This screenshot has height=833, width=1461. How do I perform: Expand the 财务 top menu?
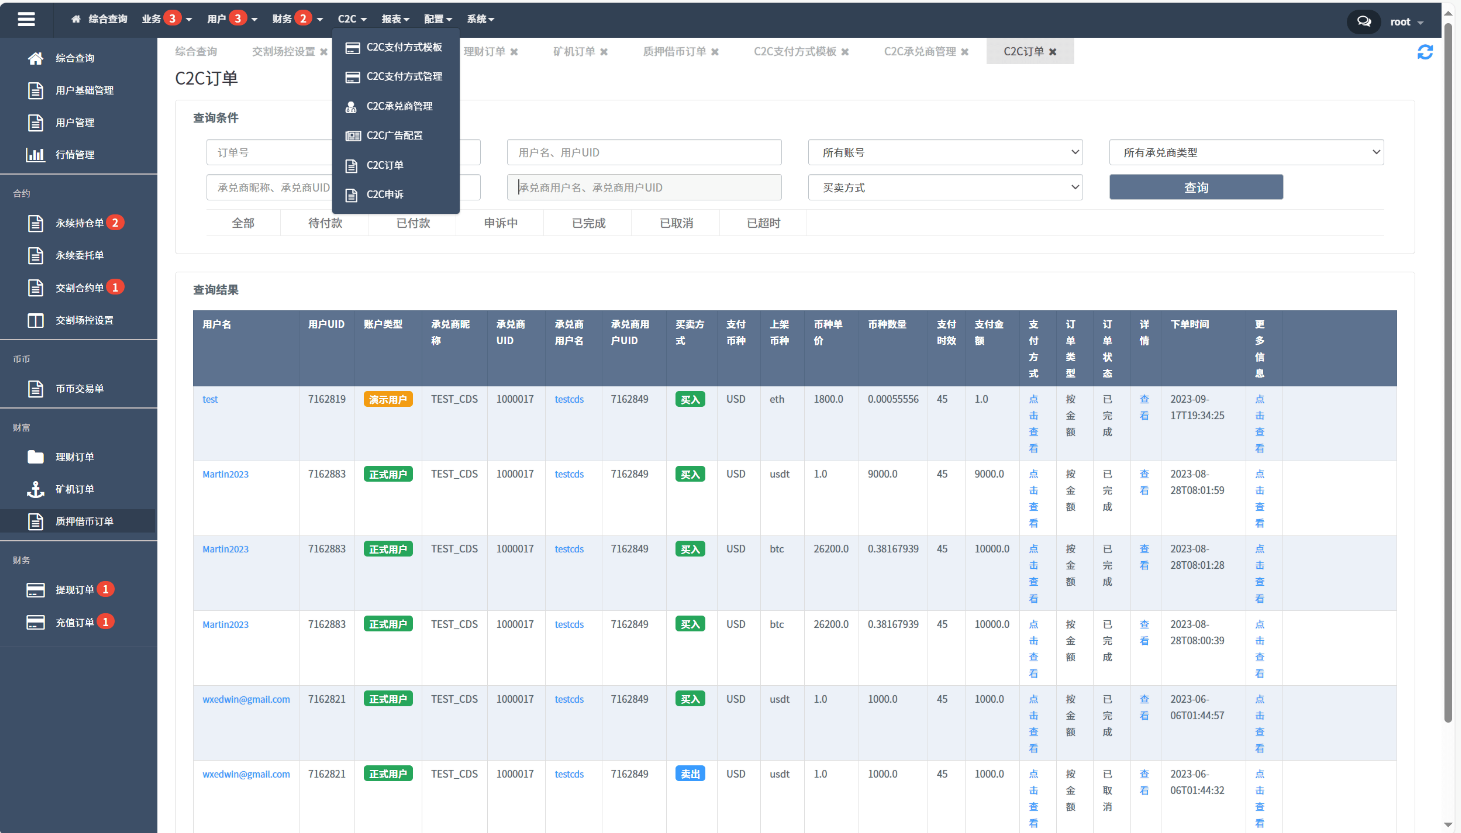click(x=297, y=19)
